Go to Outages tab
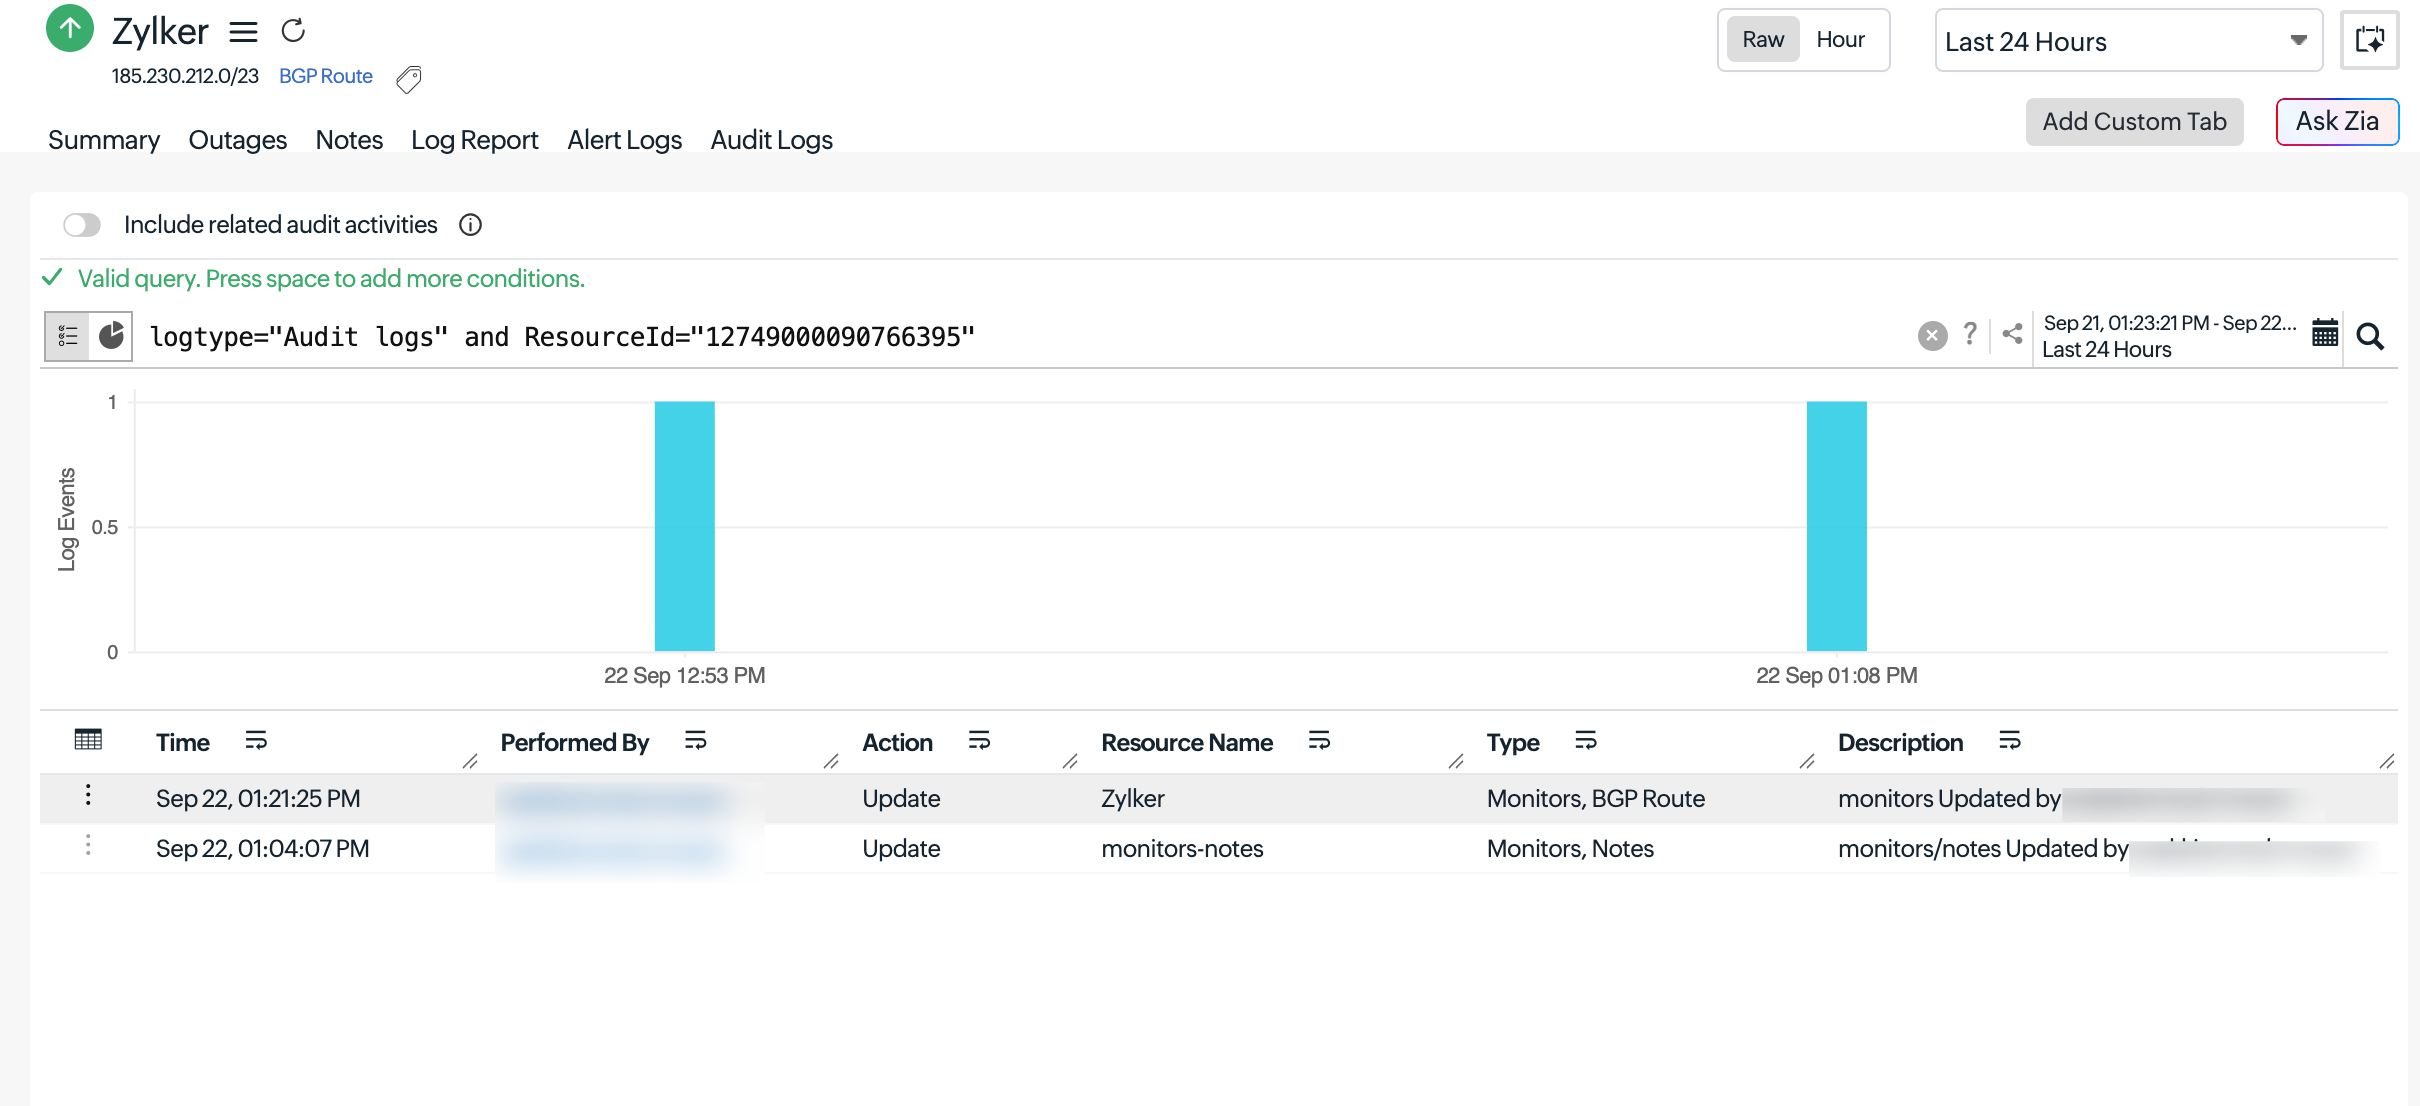This screenshot has height=1106, width=2420. tap(238, 140)
